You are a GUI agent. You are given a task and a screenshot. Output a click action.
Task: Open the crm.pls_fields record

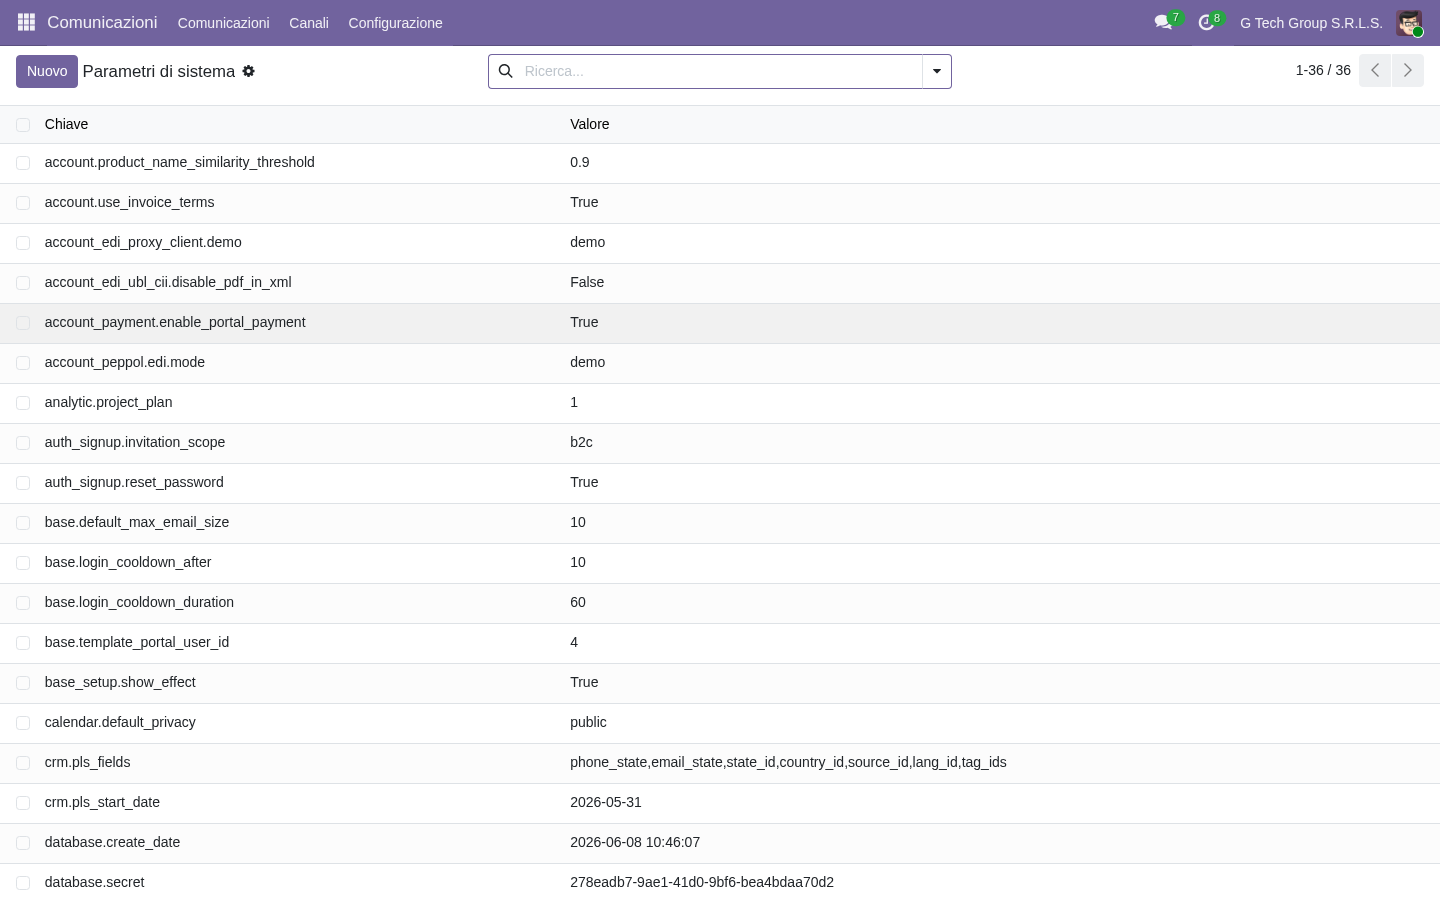point(87,762)
